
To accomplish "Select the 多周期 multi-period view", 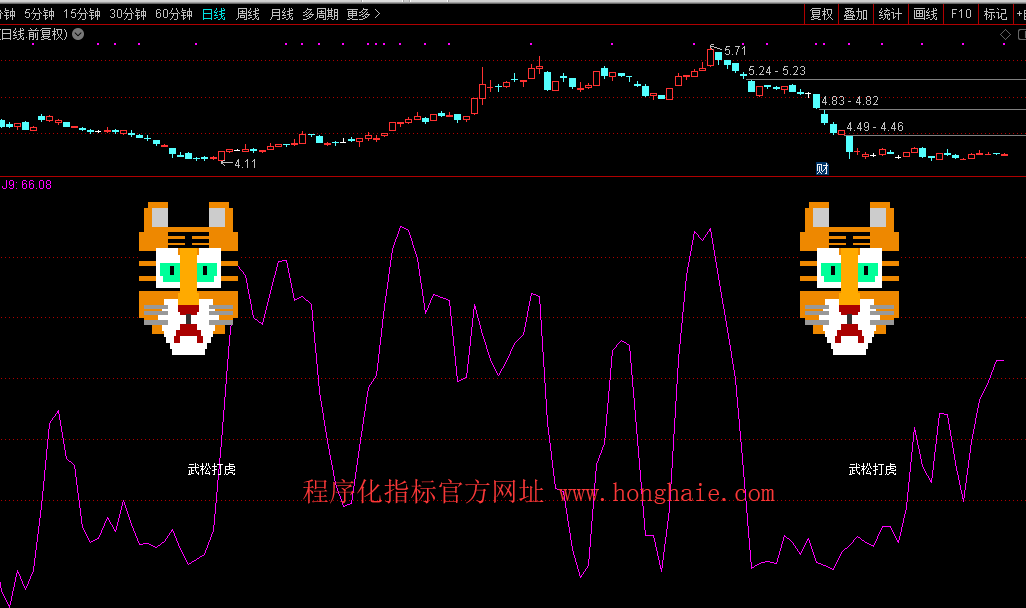I will click(320, 14).
